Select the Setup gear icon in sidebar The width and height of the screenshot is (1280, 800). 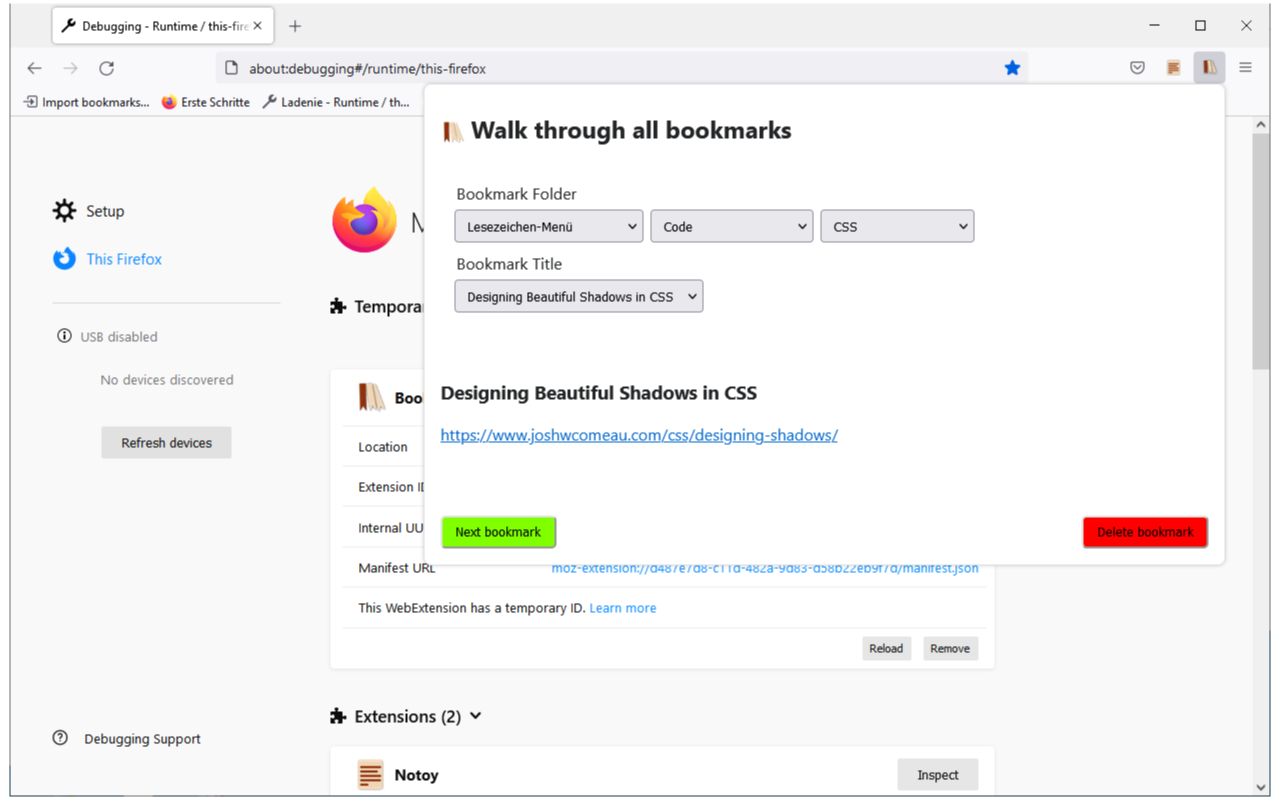(x=64, y=211)
